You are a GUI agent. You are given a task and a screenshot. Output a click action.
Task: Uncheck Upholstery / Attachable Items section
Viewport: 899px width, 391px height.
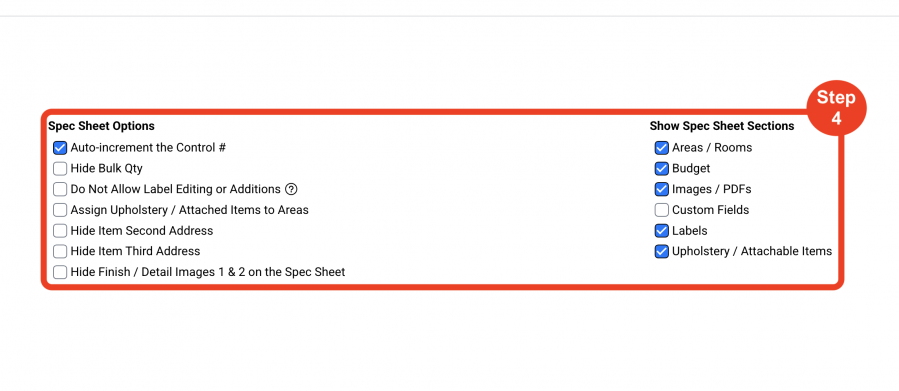pos(662,251)
